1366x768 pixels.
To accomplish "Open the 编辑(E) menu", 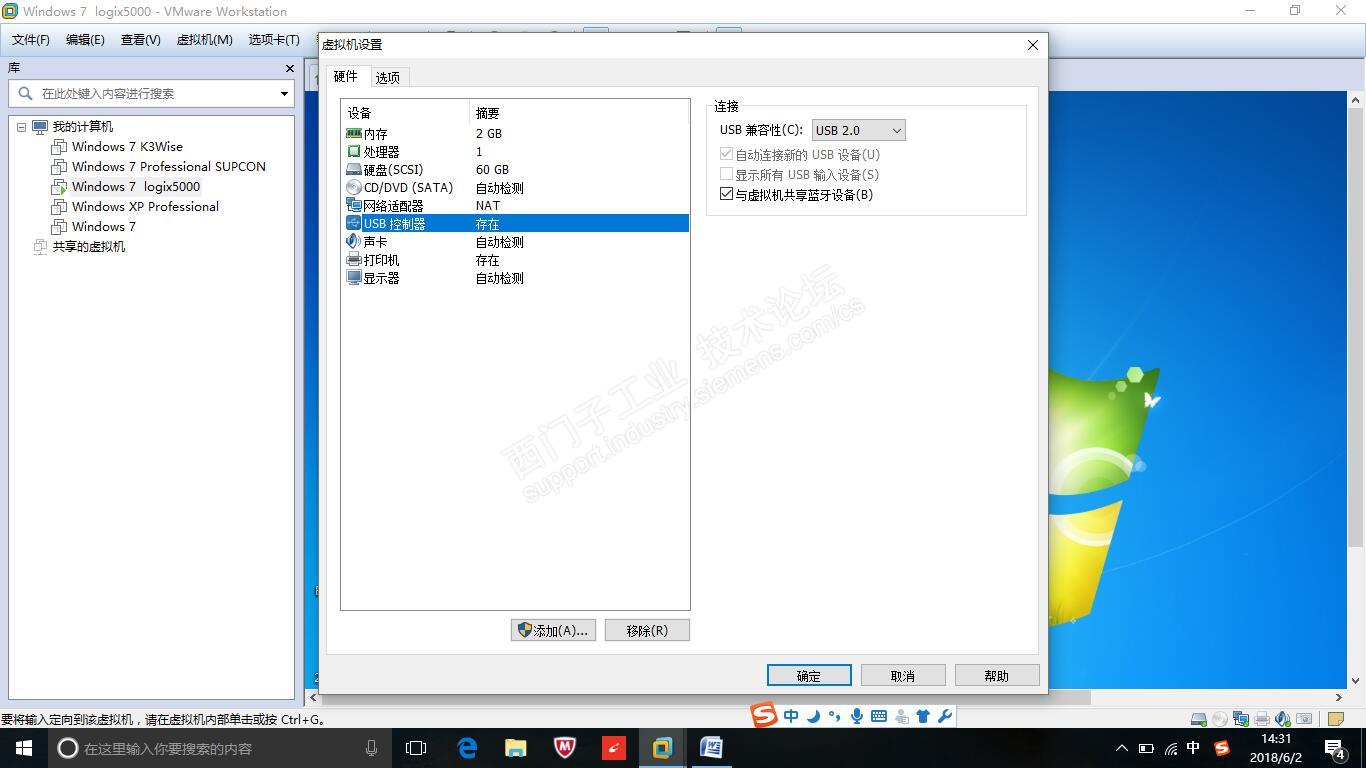I will [85, 40].
